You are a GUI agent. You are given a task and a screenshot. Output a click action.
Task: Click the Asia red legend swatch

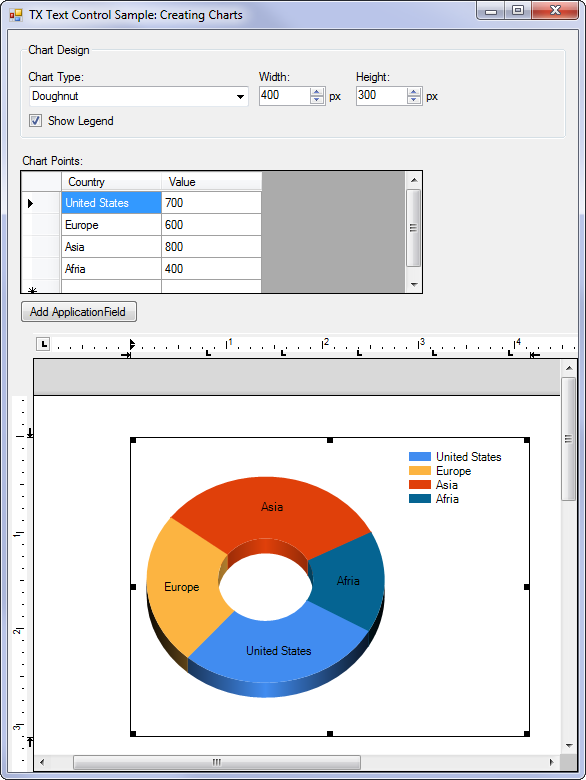click(420, 485)
